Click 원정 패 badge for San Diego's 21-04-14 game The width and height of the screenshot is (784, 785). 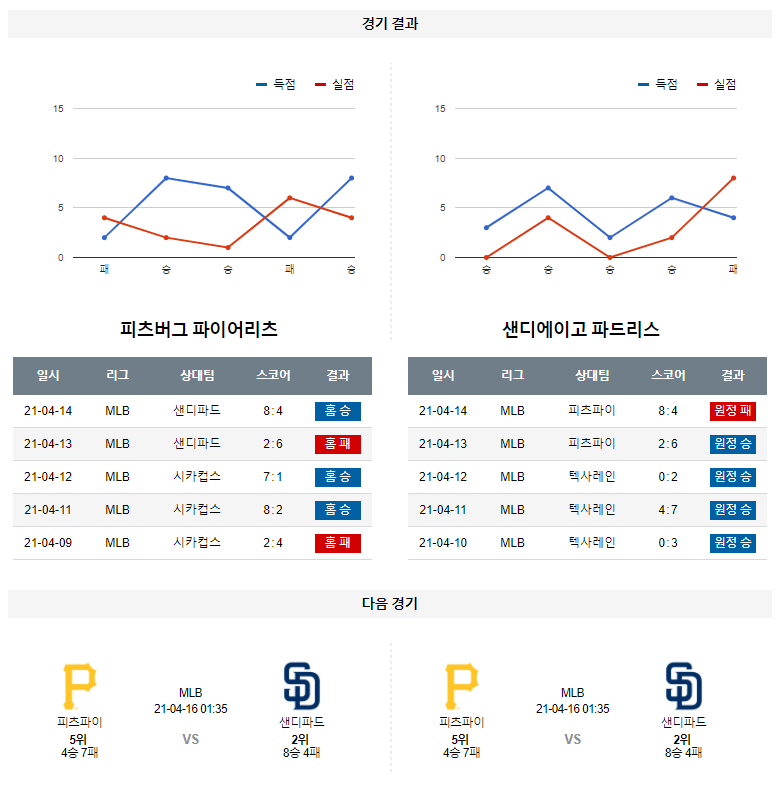[x=732, y=411]
